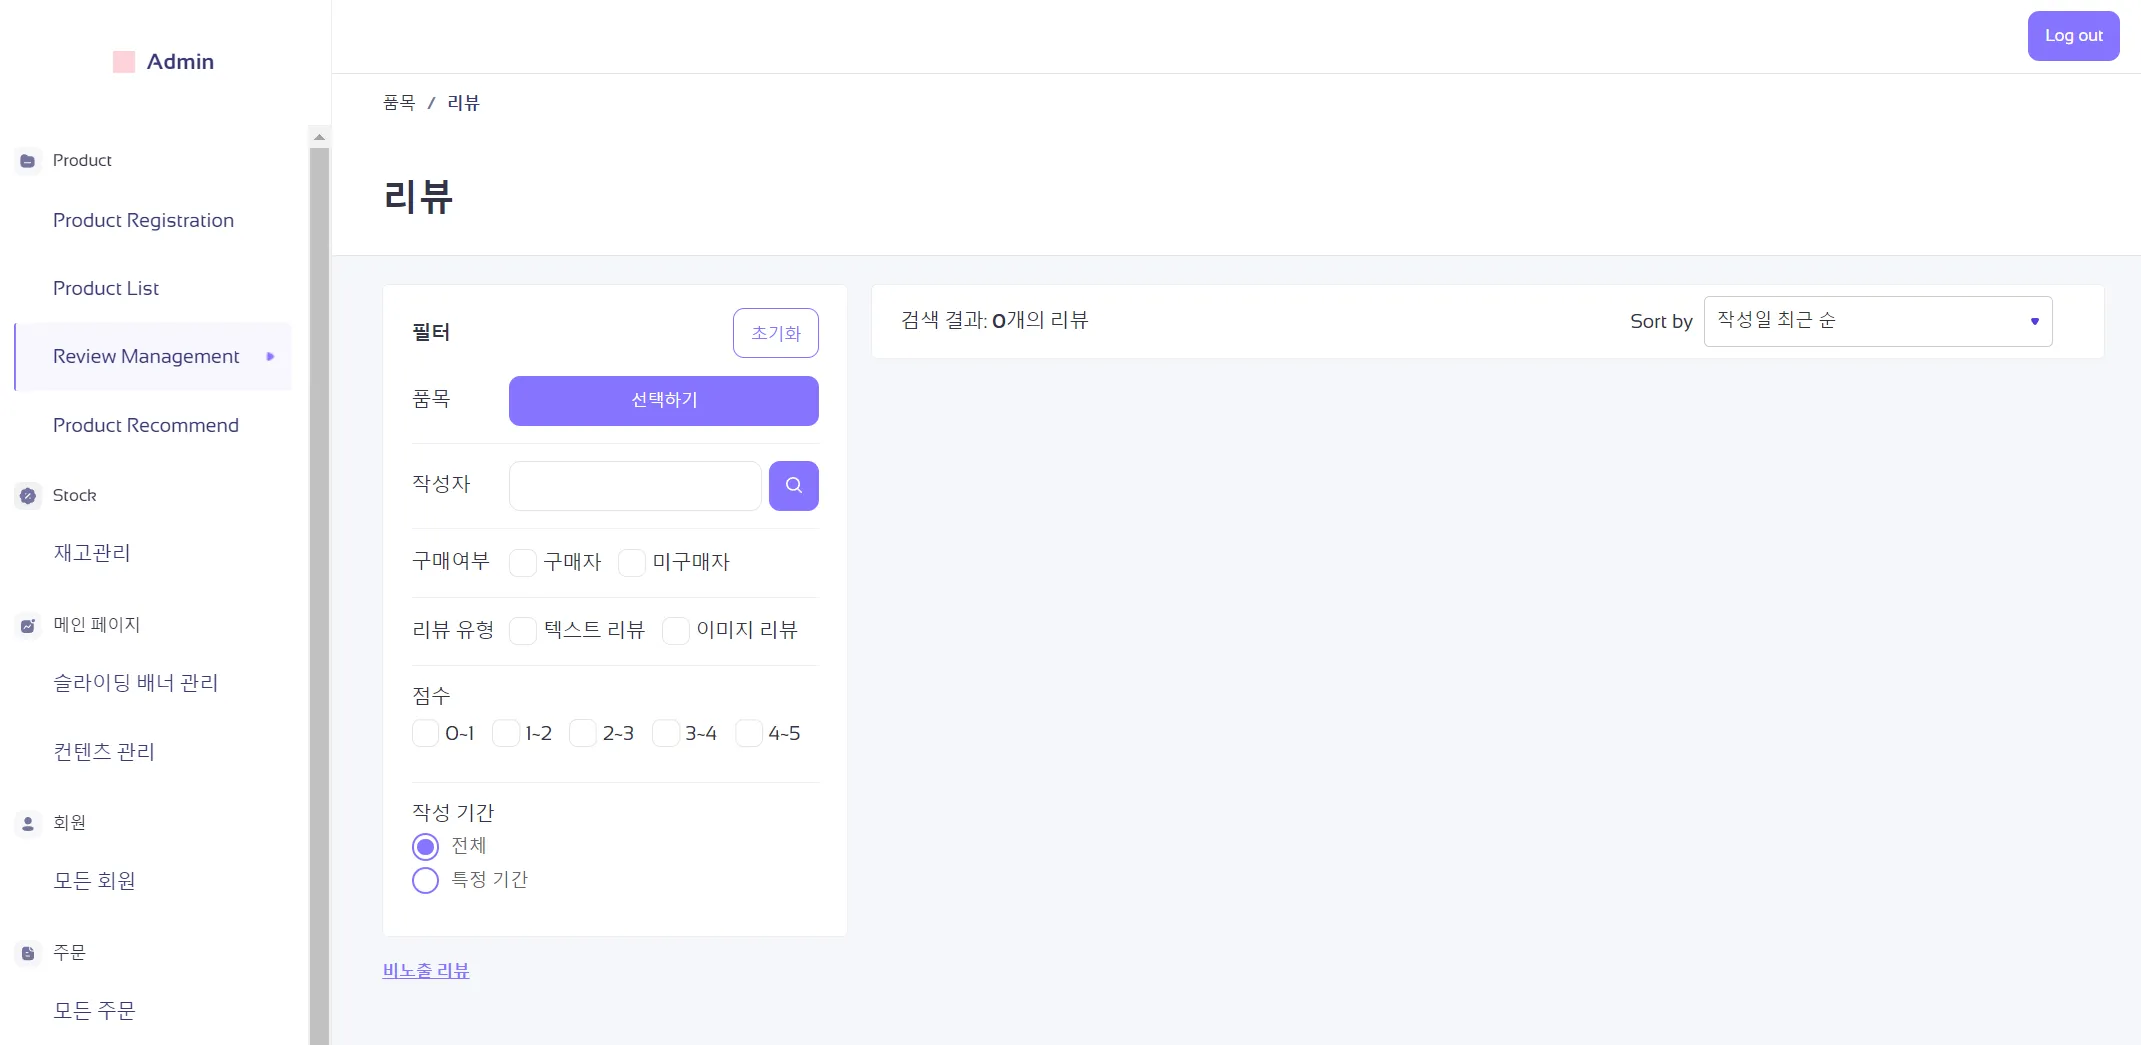
Task: Click the pink Admin logo square
Action: (x=124, y=62)
